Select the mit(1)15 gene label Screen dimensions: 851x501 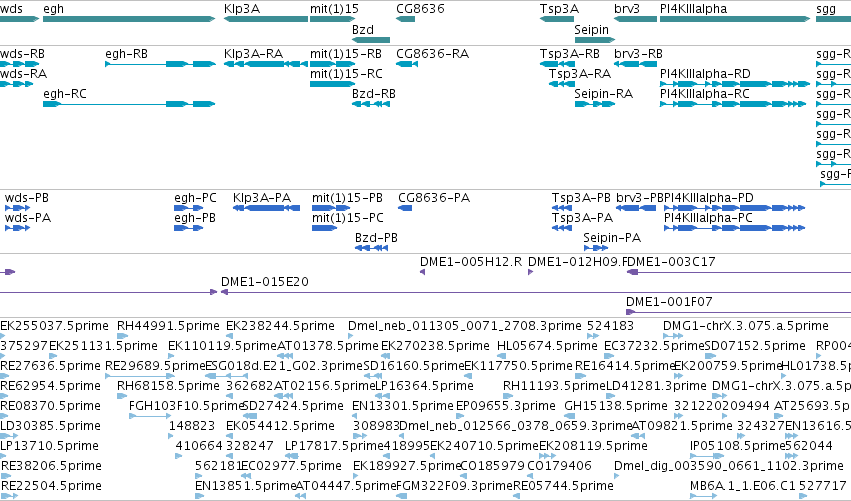(x=334, y=9)
